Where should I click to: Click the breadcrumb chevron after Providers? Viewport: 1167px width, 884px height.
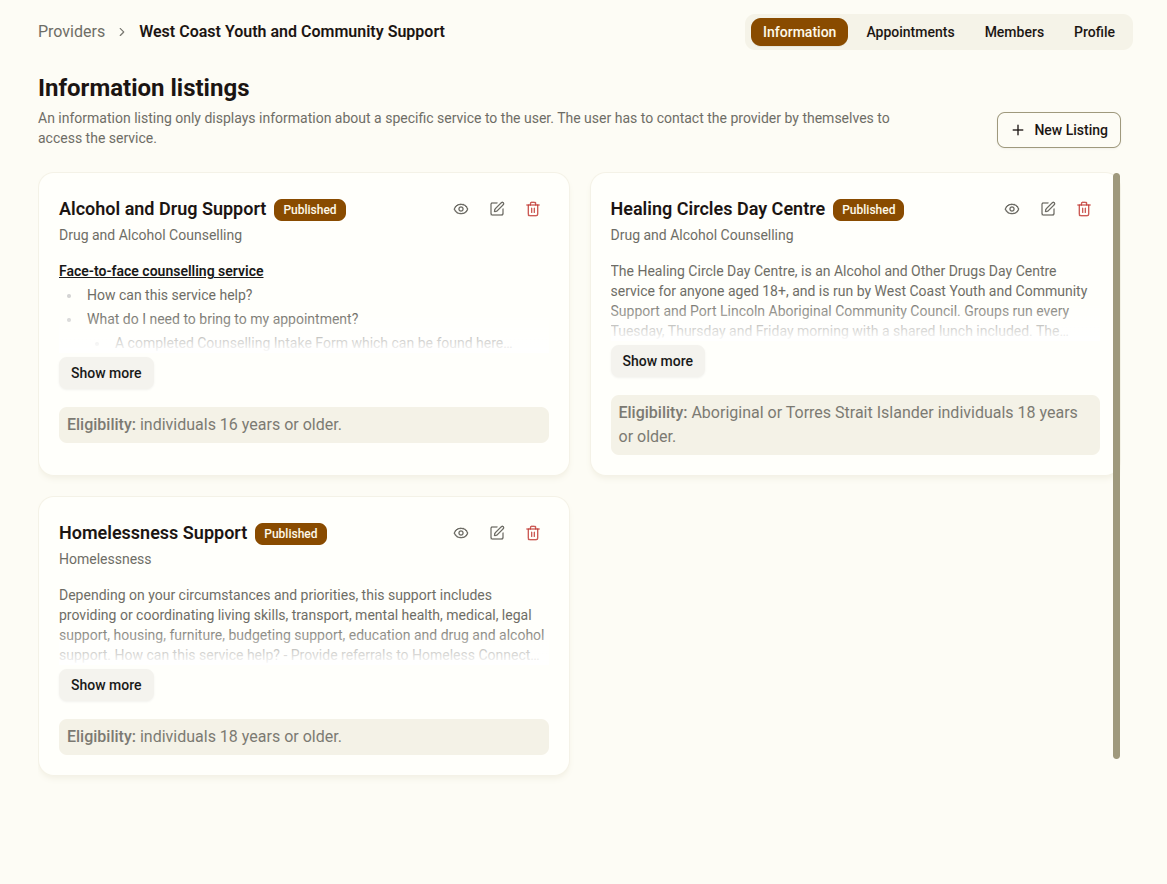click(122, 32)
